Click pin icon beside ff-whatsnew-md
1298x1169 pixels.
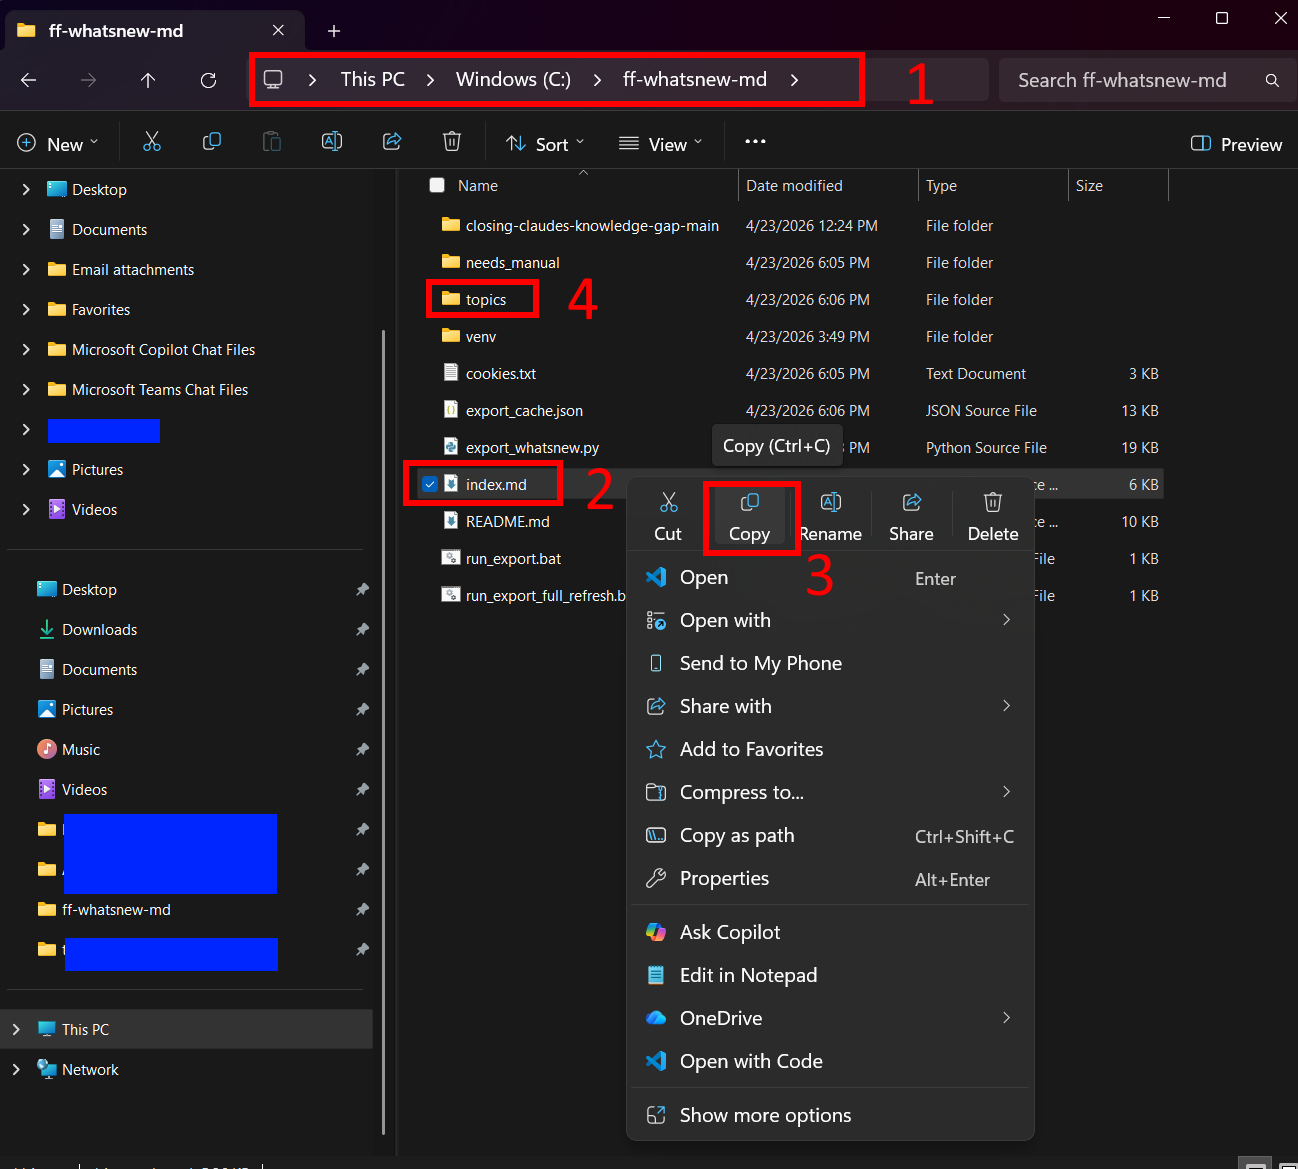click(x=362, y=910)
